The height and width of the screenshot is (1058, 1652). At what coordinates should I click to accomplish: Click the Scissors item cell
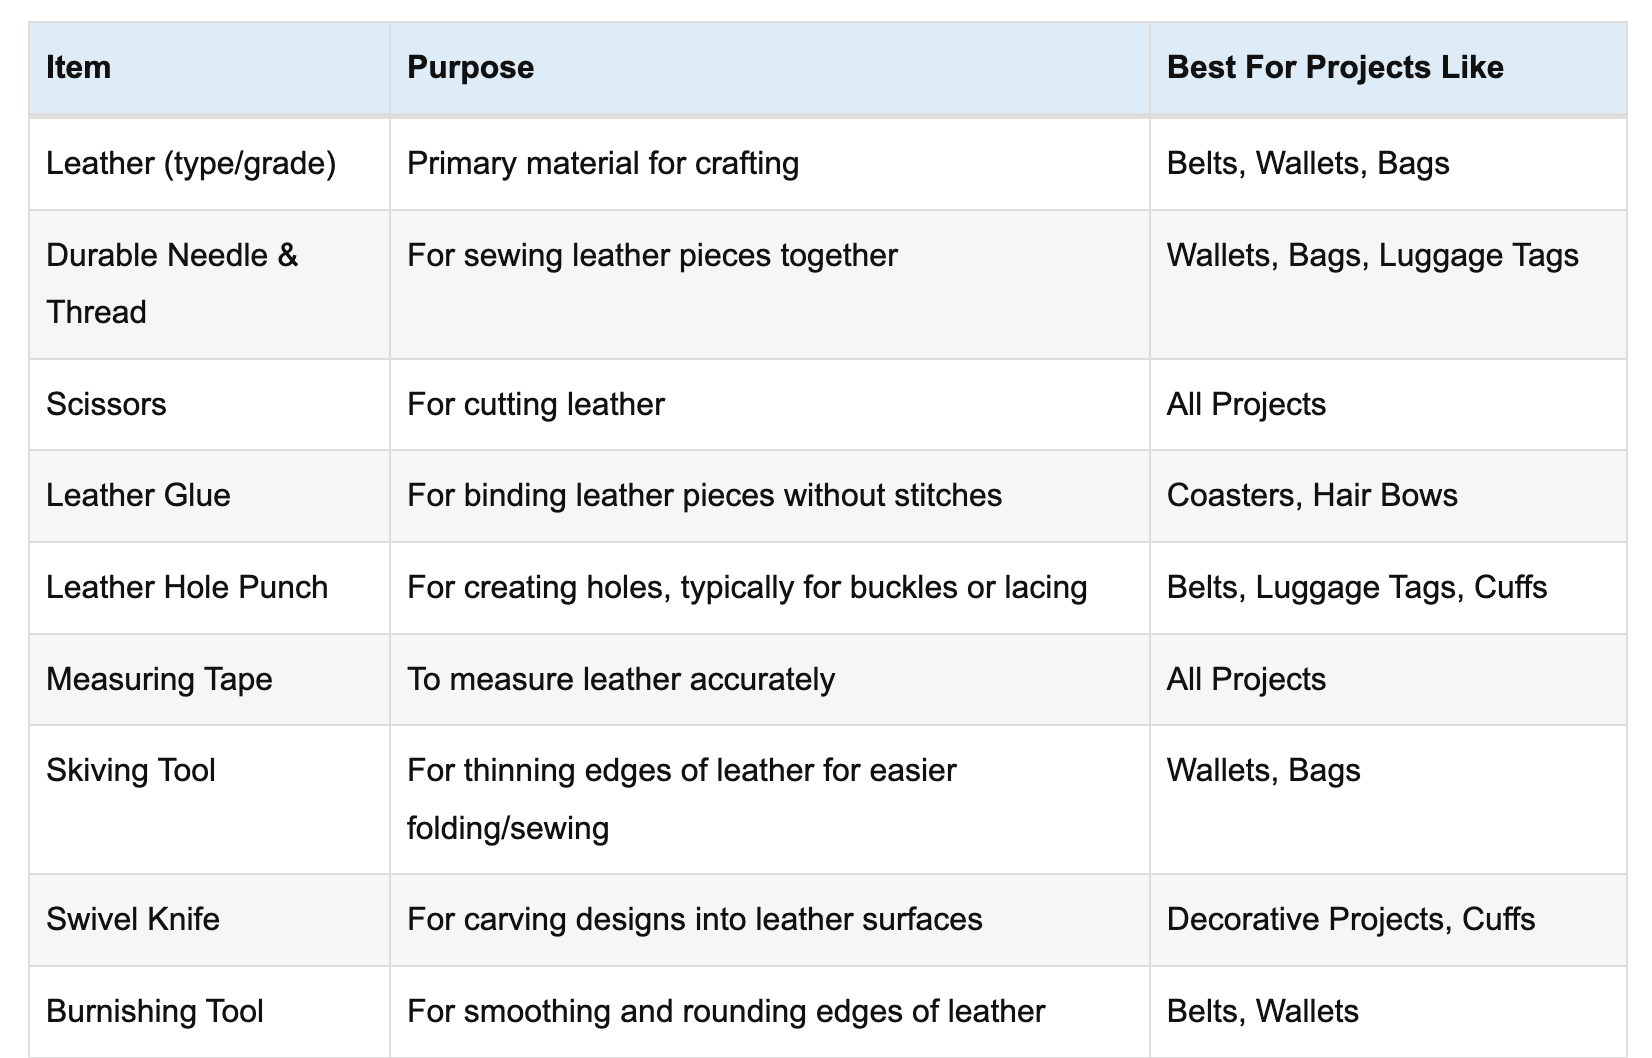point(209,404)
